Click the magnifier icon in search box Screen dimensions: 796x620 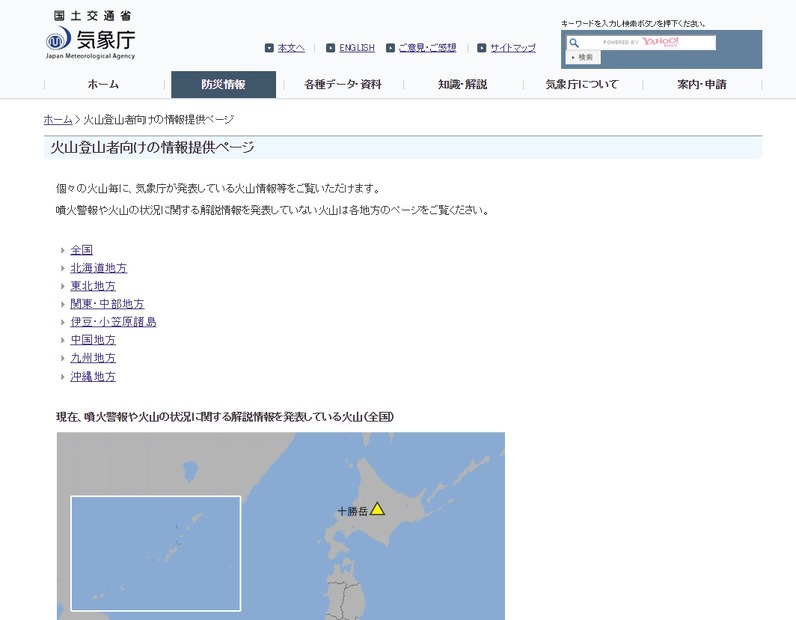pyautogui.click(x=574, y=43)
